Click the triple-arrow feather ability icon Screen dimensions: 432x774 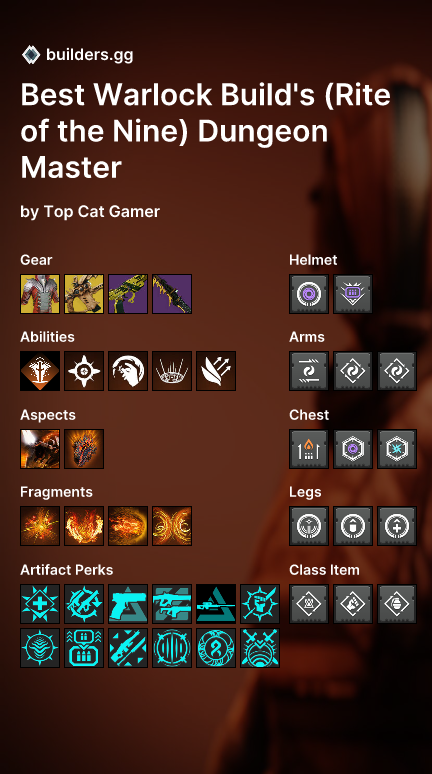click(x=216, y=371)
